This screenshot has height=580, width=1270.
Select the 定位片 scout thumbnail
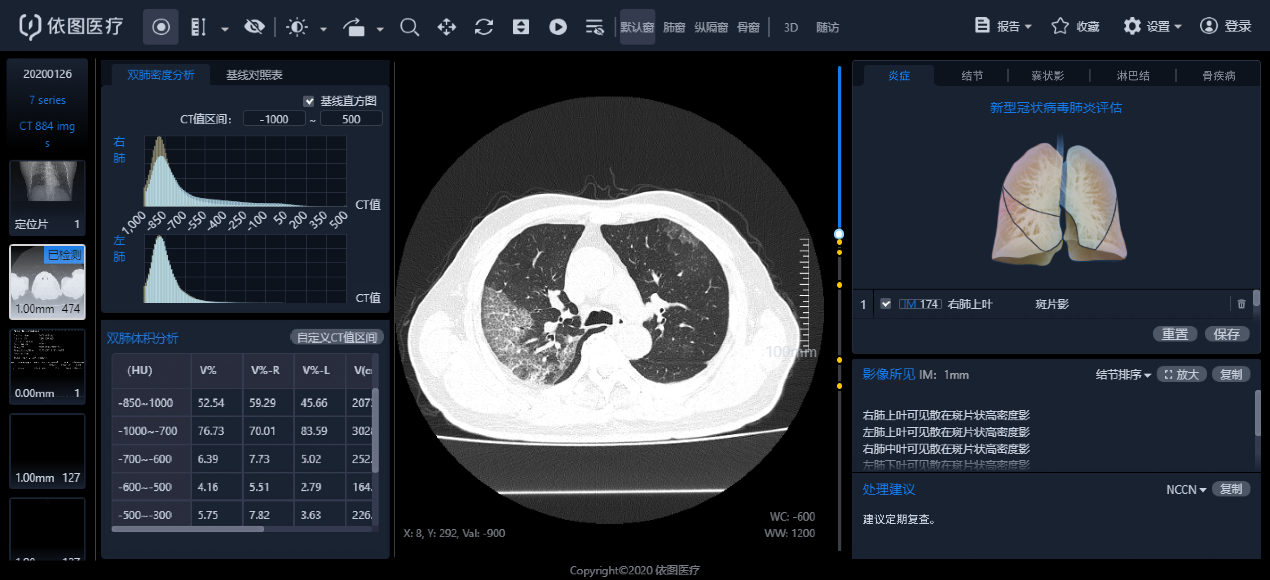(47, 196)
